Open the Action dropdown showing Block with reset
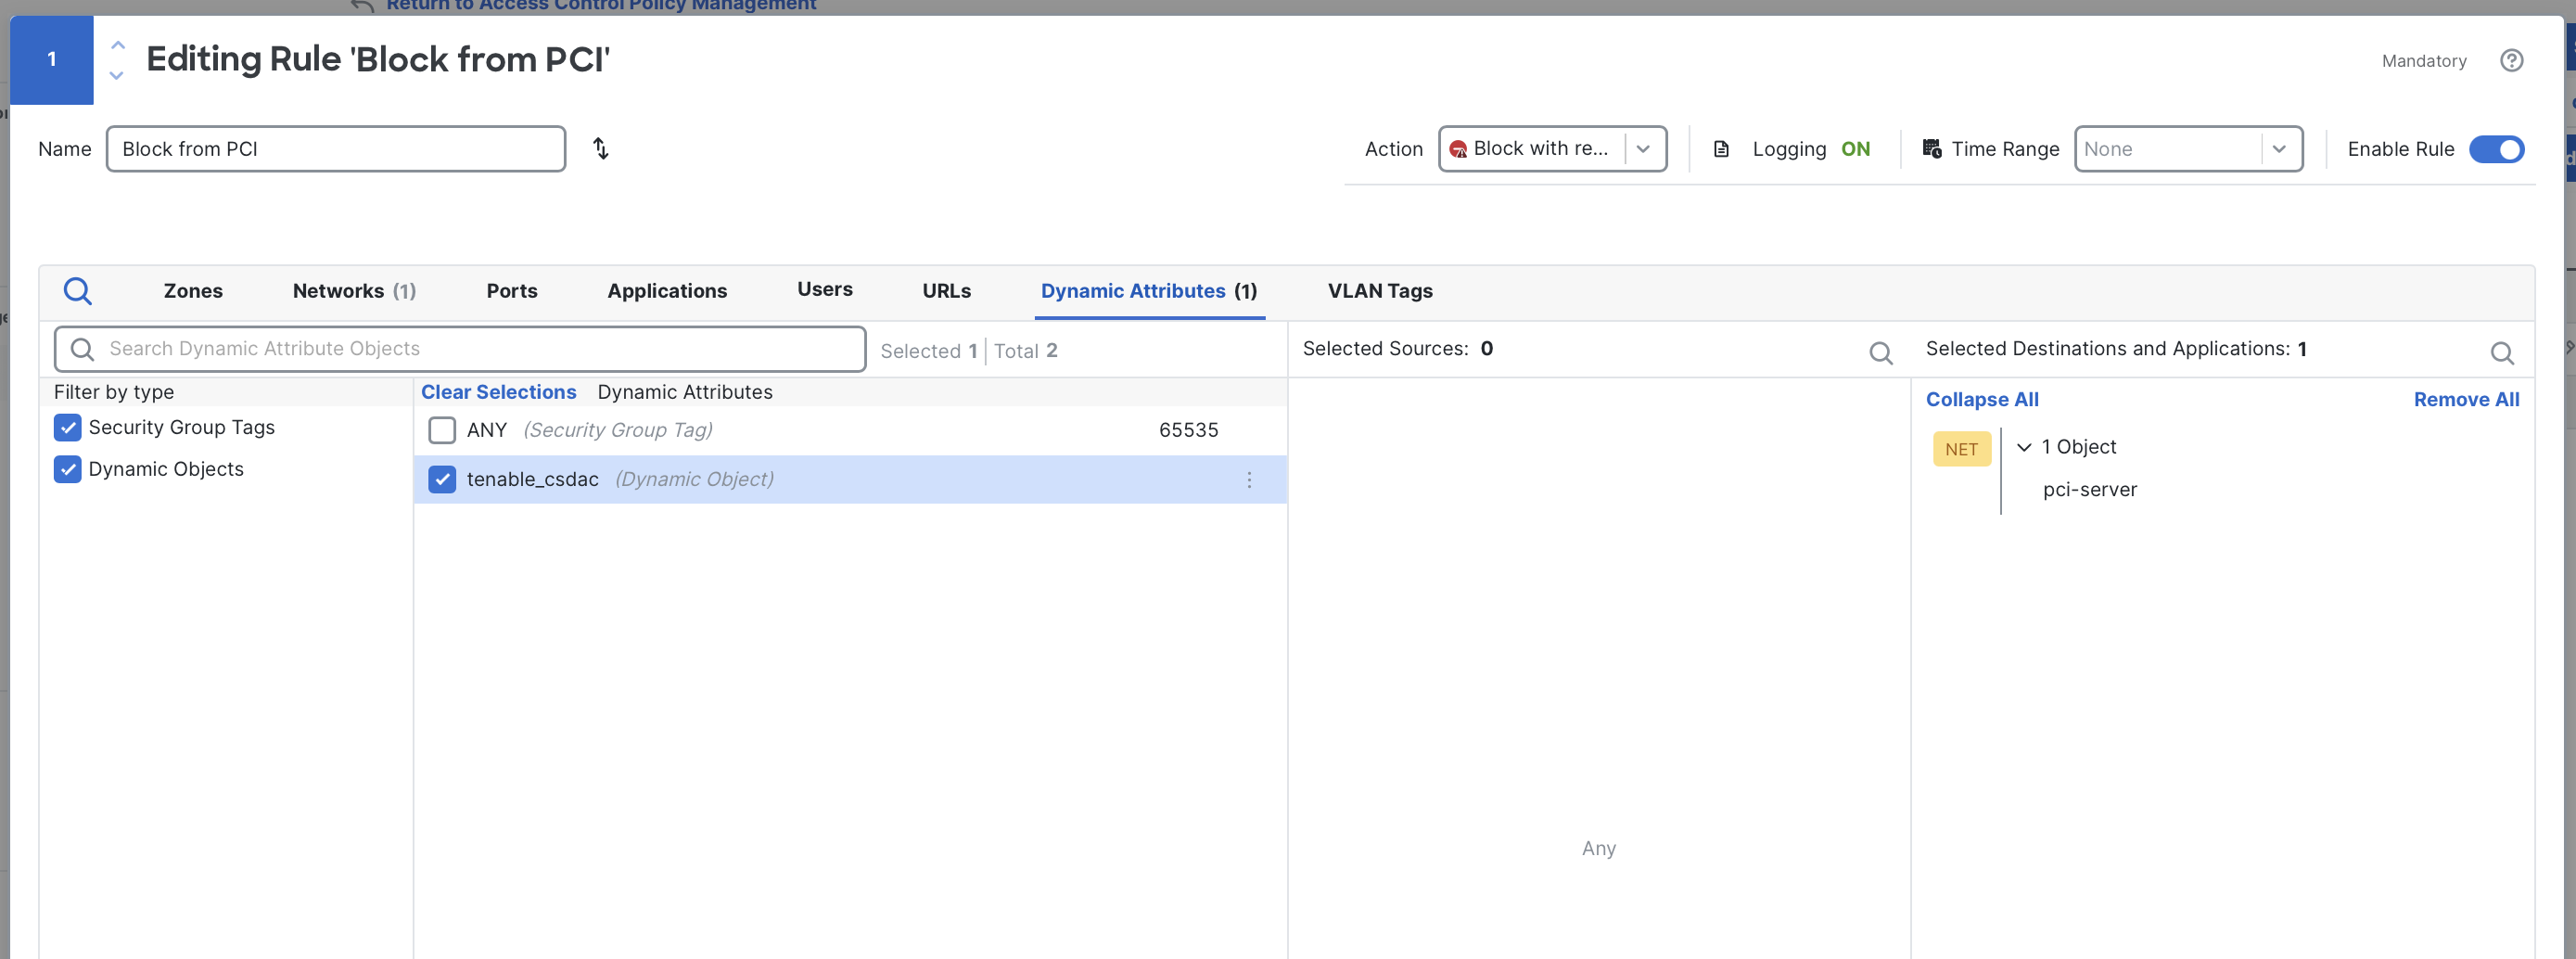The height and width of the screenshot is (959, 2576). tap(1643, 148)
